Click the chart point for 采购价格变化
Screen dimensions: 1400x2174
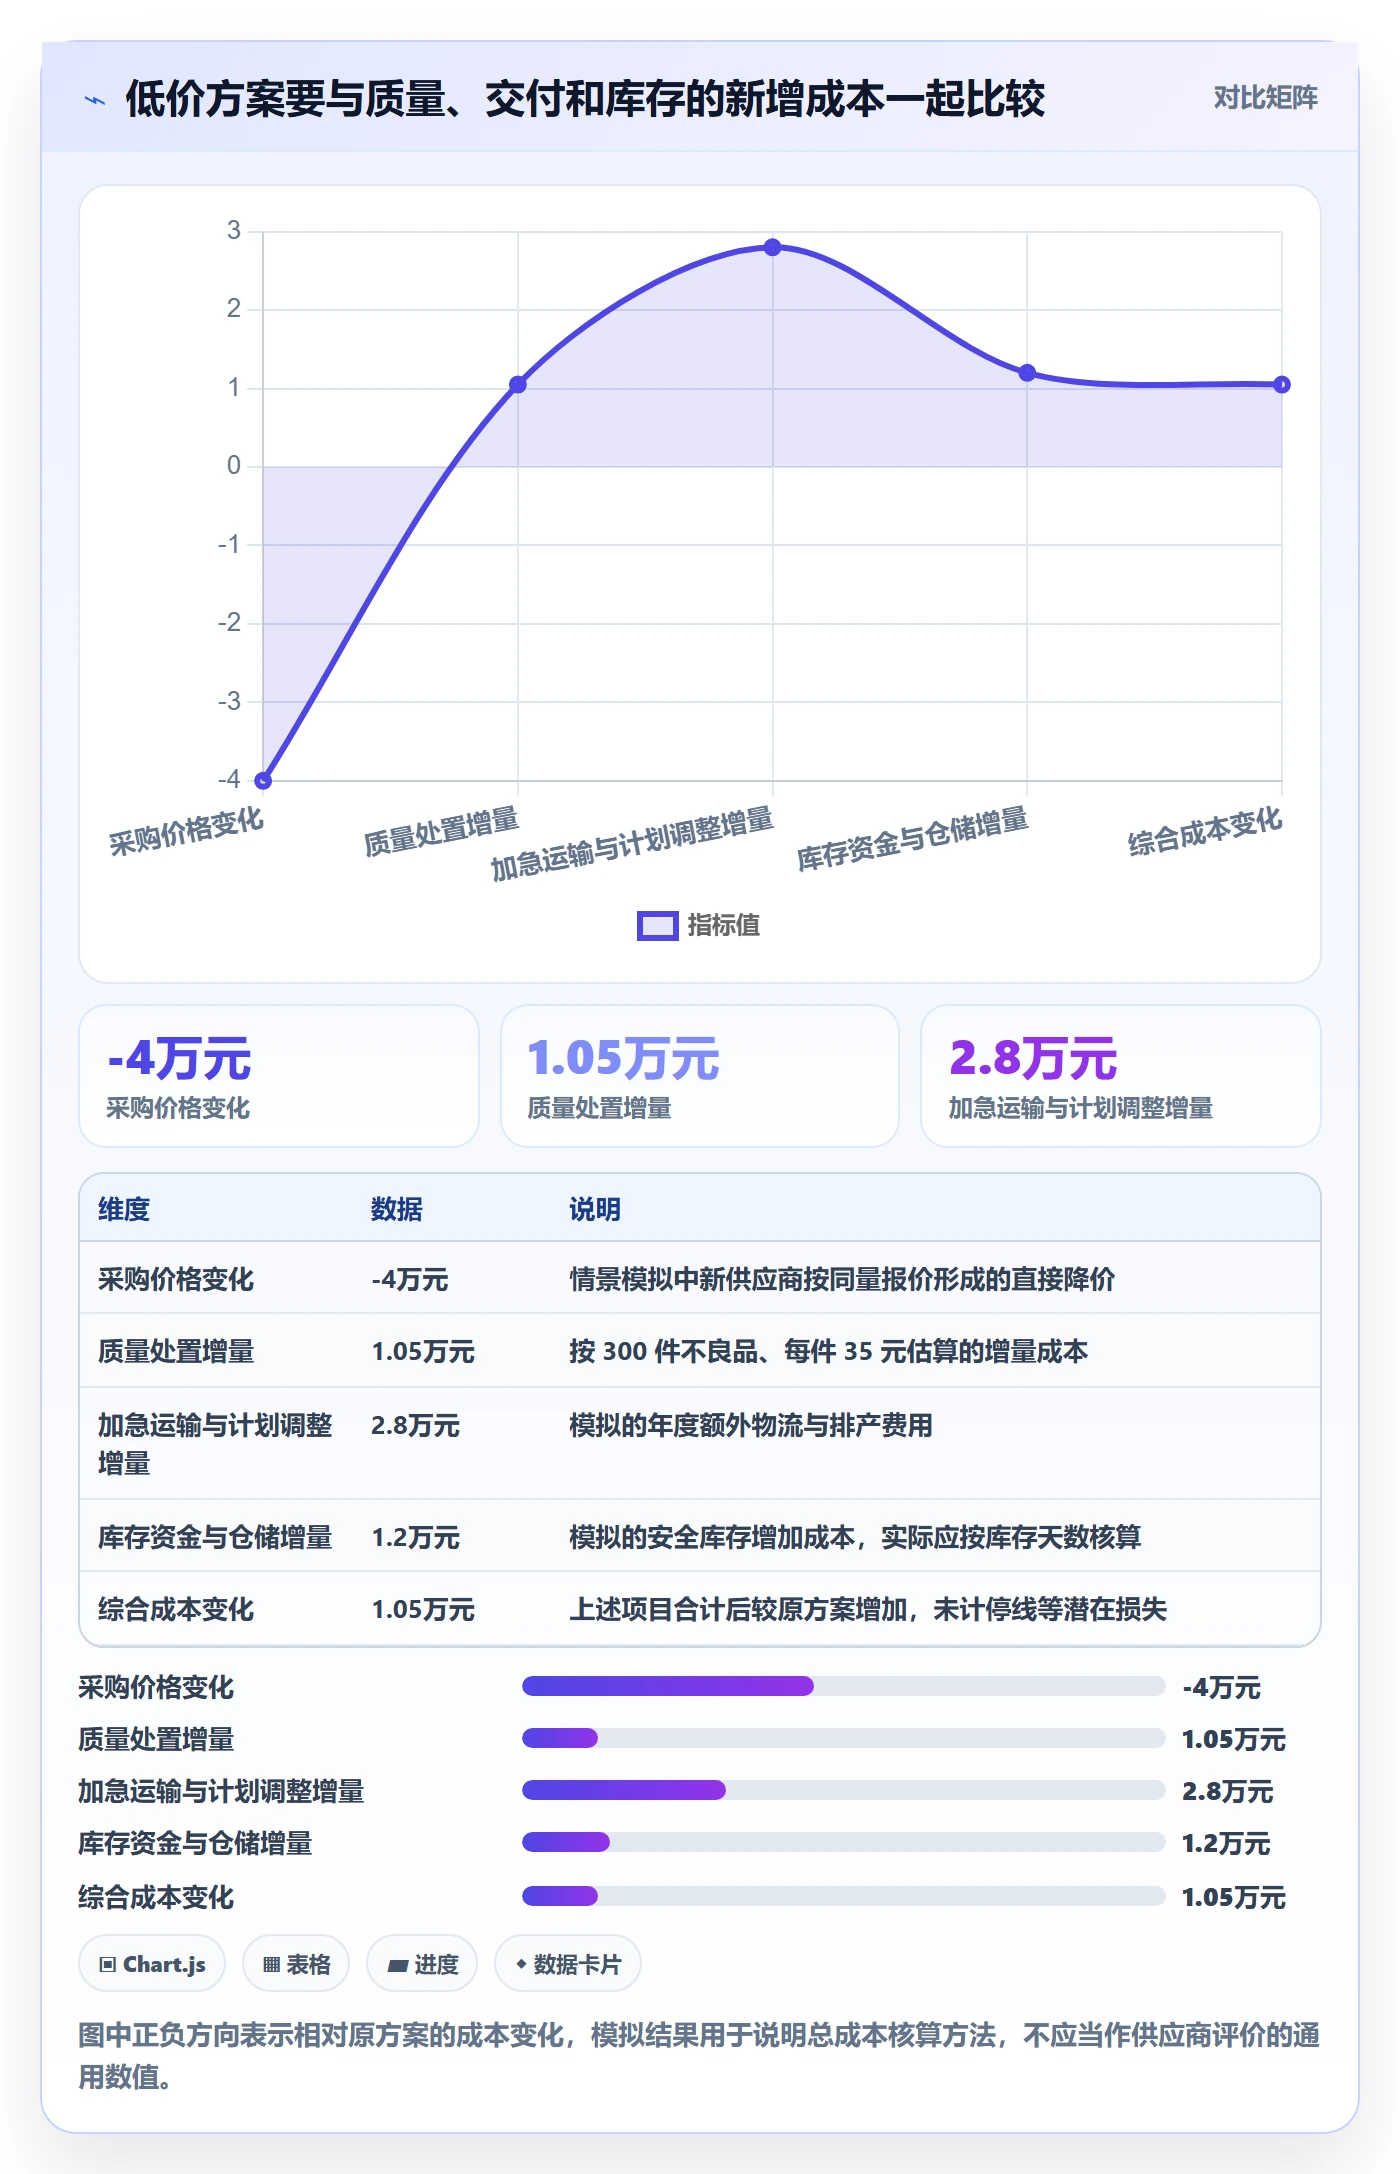[263, 780]
